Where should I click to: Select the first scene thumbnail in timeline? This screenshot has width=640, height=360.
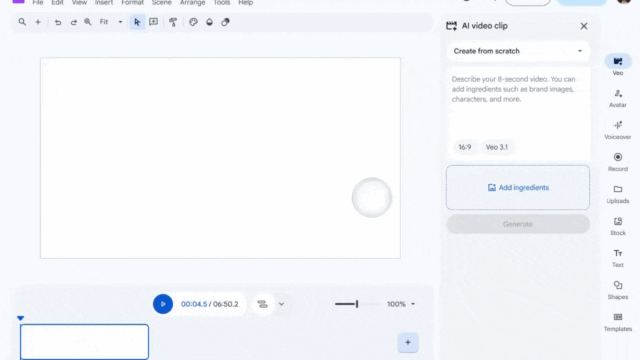point(84,342)
